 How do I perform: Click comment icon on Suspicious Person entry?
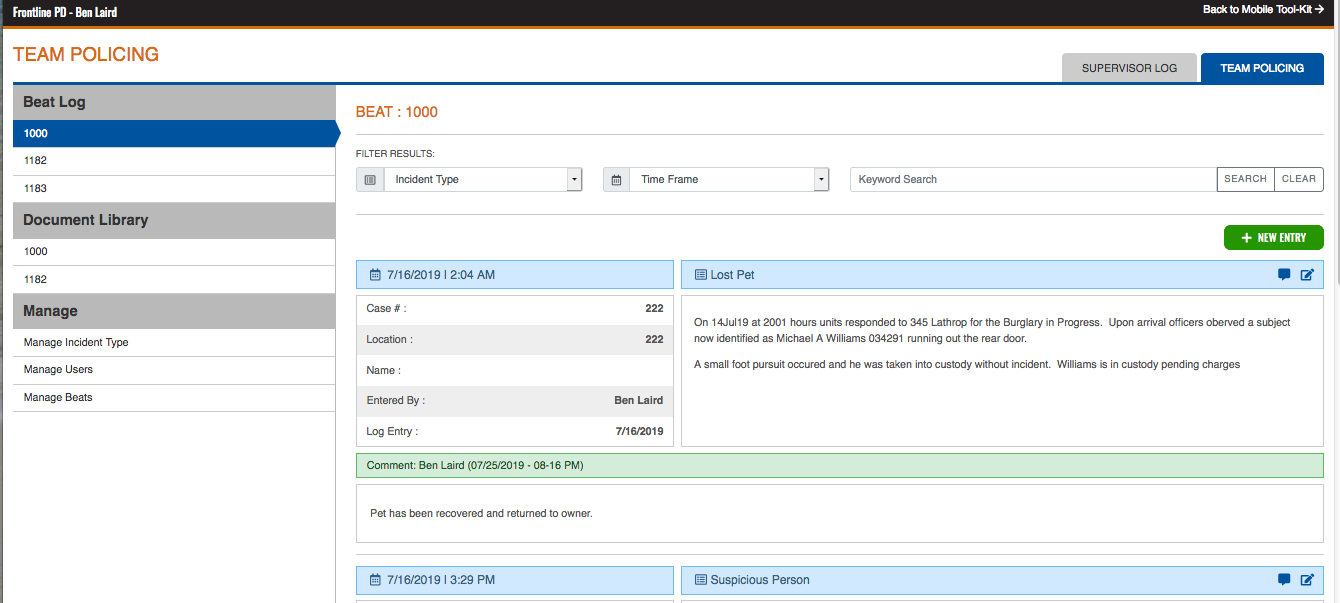click(x=1284, y=580)
